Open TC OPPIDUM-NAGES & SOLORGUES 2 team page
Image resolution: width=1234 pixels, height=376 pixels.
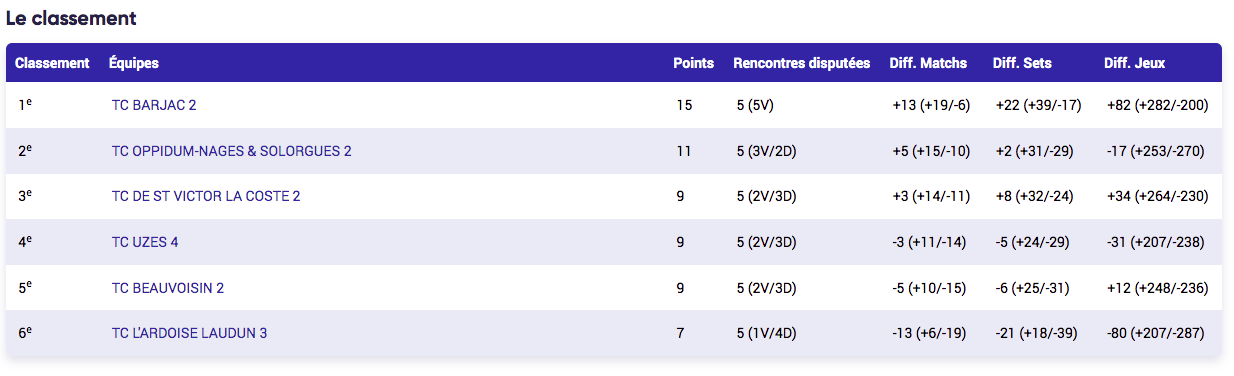[232, 151]
